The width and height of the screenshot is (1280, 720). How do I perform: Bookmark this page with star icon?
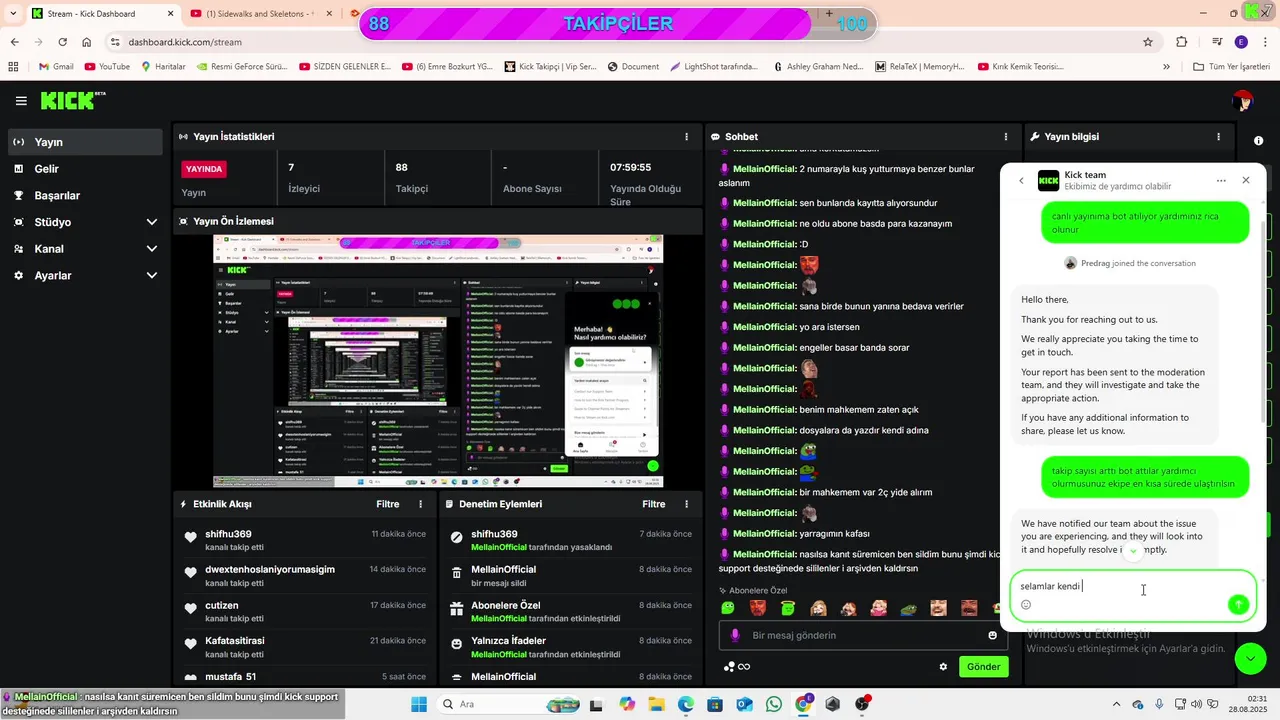1148,42
